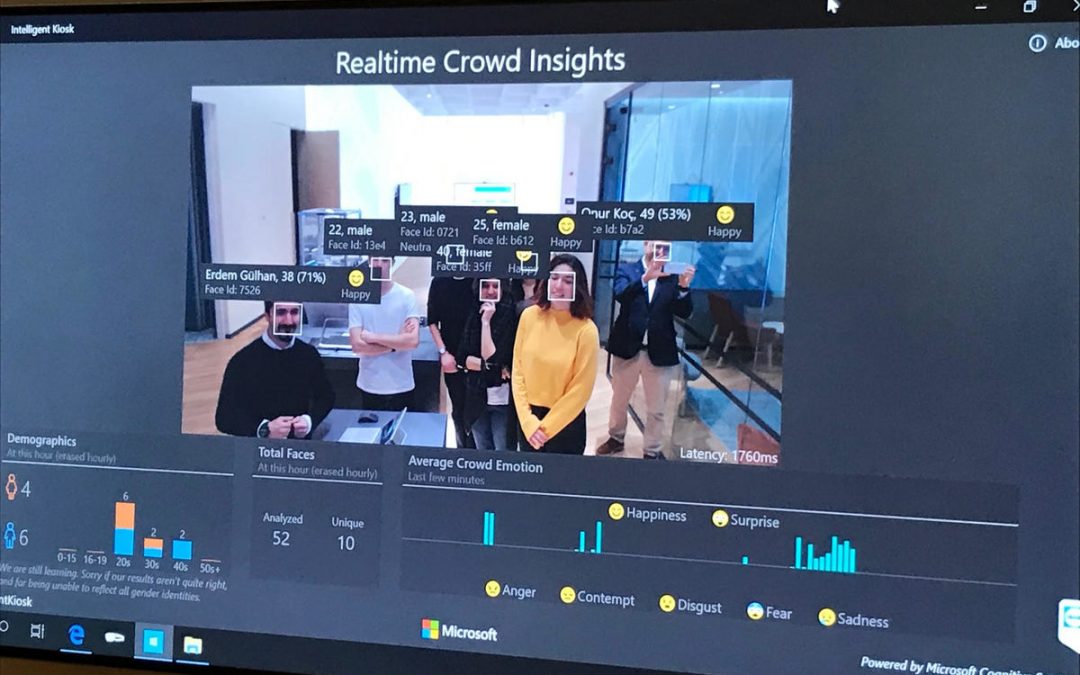Click the Unique count "10"
Image resolution: width=1080 pixels, height=675 pixels.
click(x=346, y=543)
